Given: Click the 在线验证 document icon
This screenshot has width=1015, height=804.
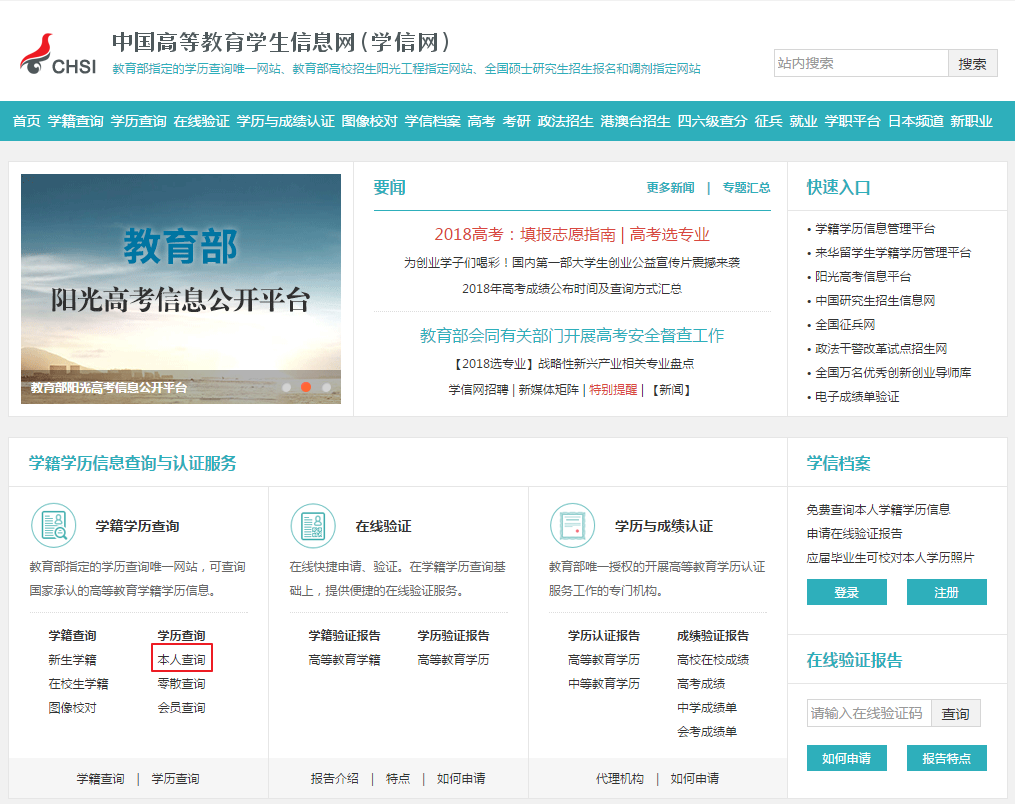Looking at the screenshot, I should click(312, 525).
